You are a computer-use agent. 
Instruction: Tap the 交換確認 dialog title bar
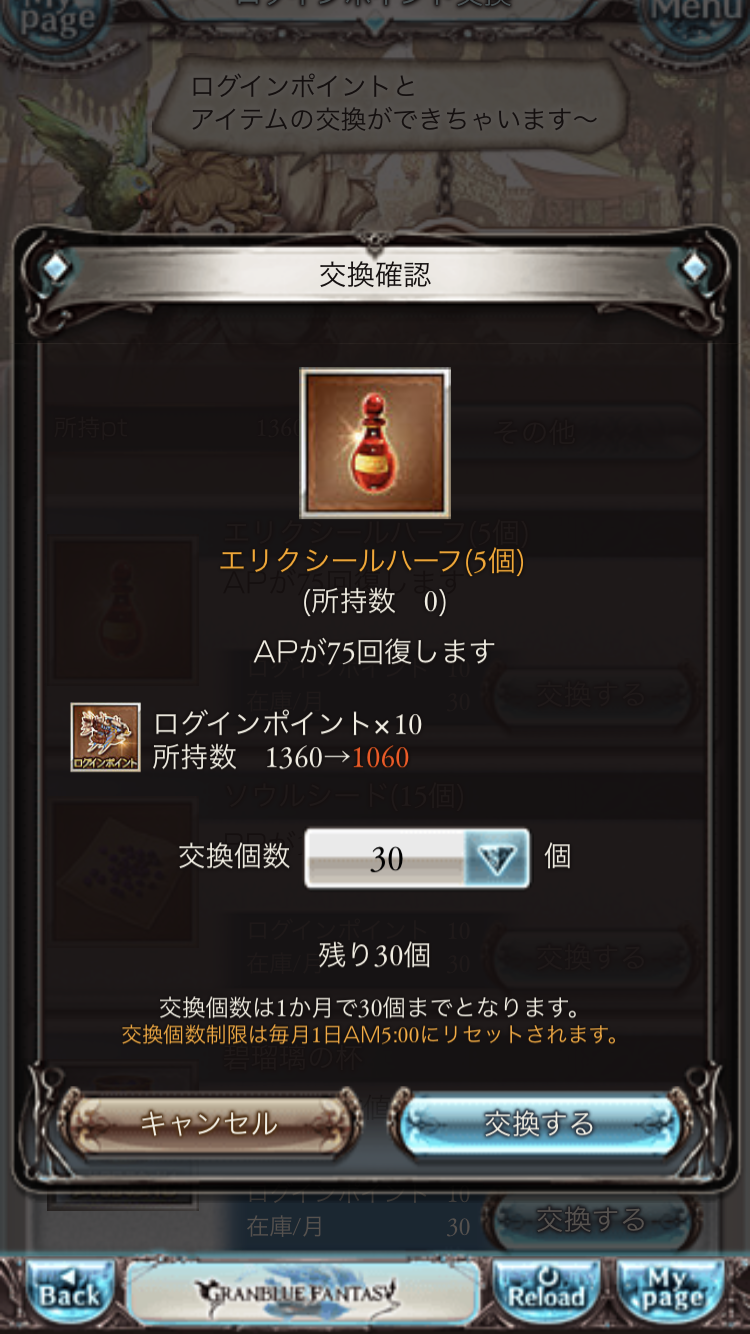(375, 275)
